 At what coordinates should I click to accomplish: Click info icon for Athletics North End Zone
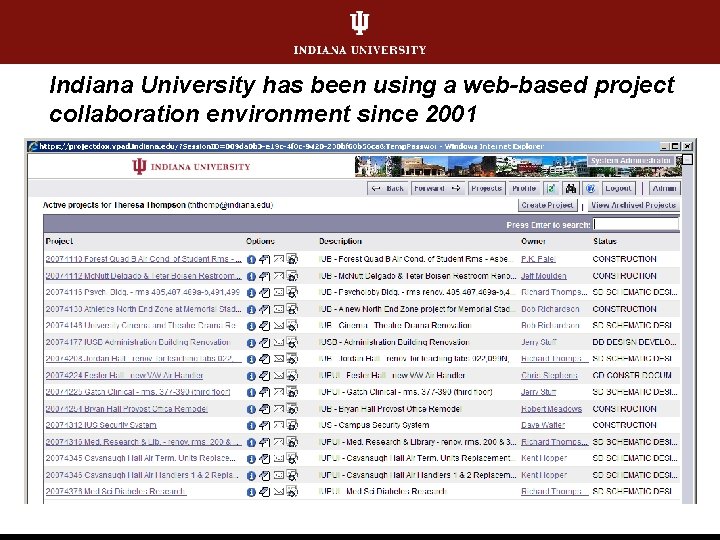(251, 309)
